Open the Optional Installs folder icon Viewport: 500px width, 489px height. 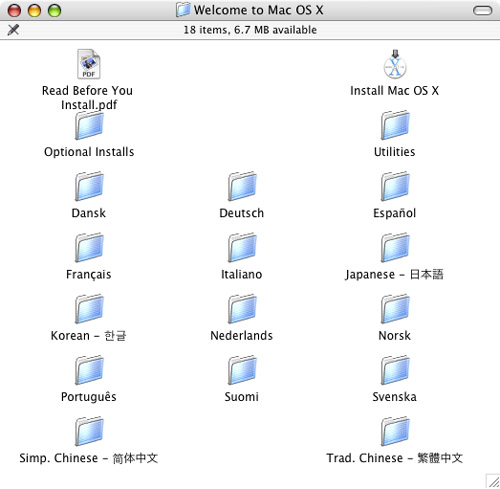tap(89, 125)
